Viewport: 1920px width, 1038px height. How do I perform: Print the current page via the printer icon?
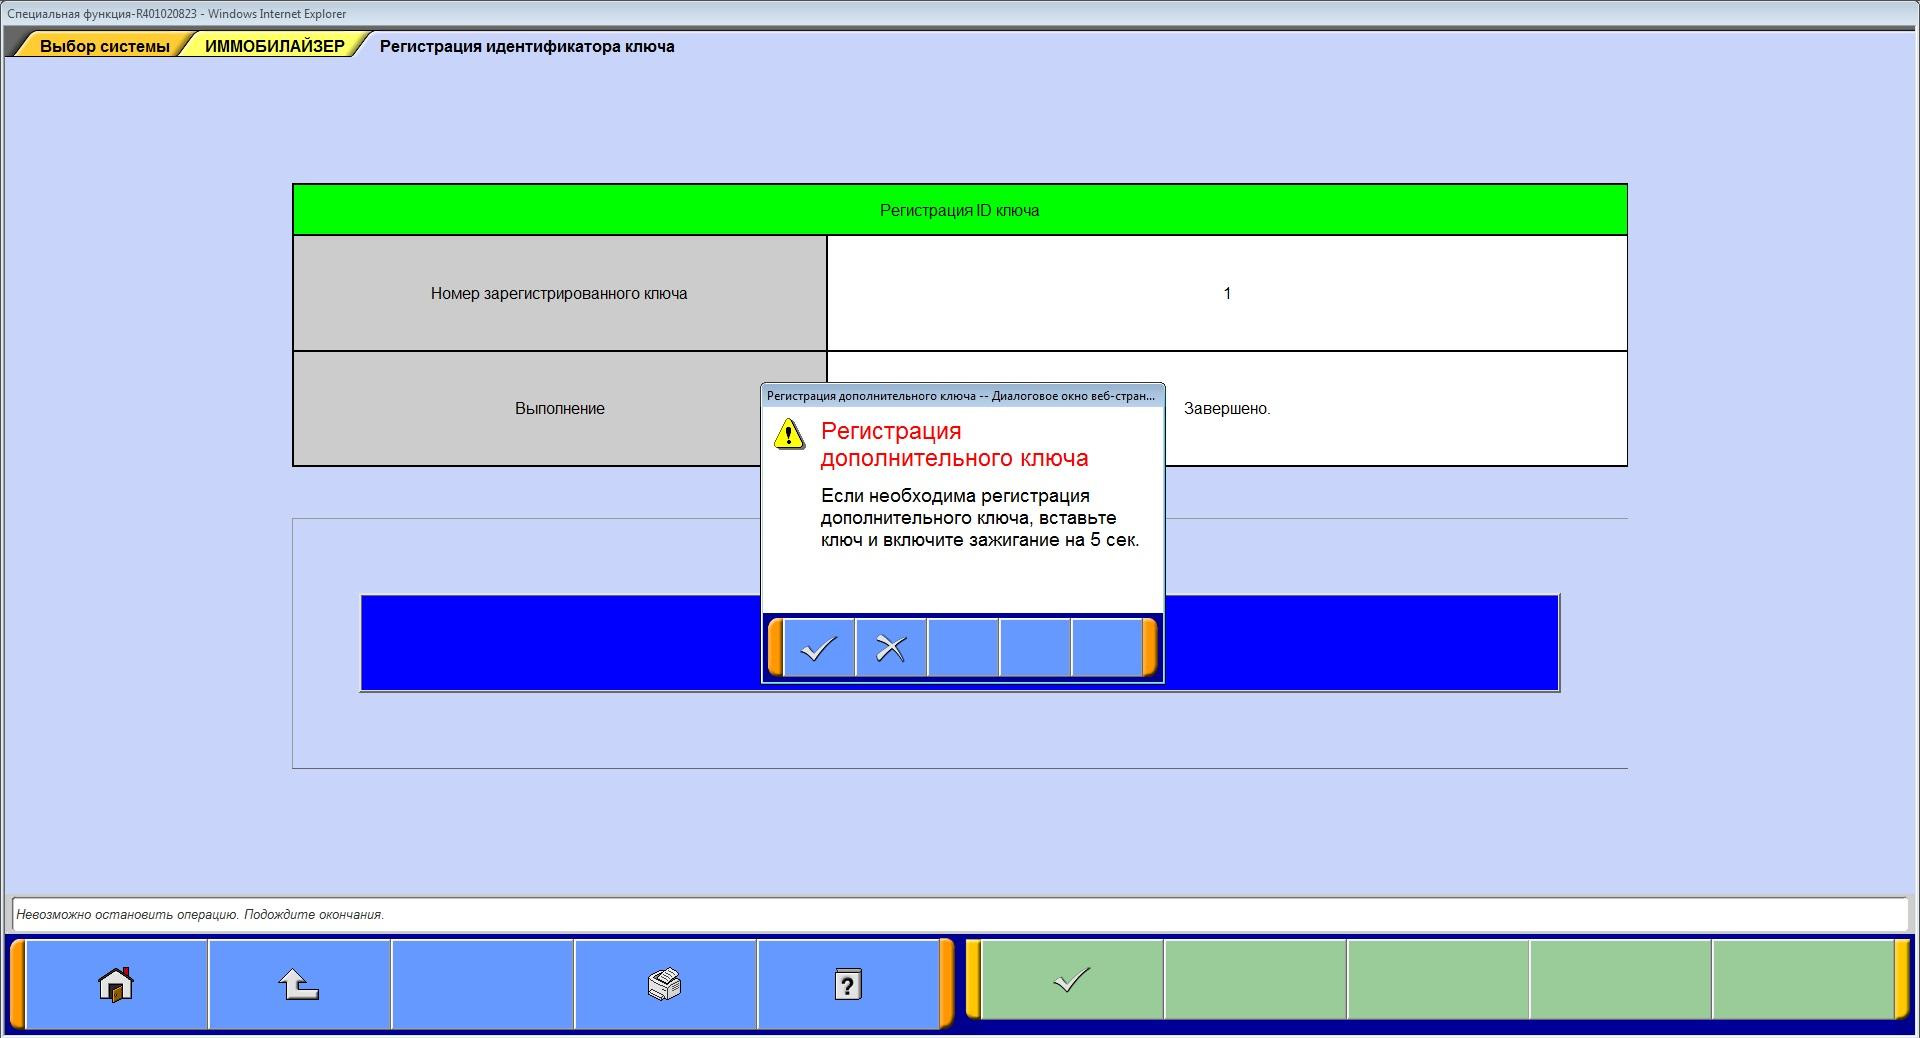pos(665,984)
